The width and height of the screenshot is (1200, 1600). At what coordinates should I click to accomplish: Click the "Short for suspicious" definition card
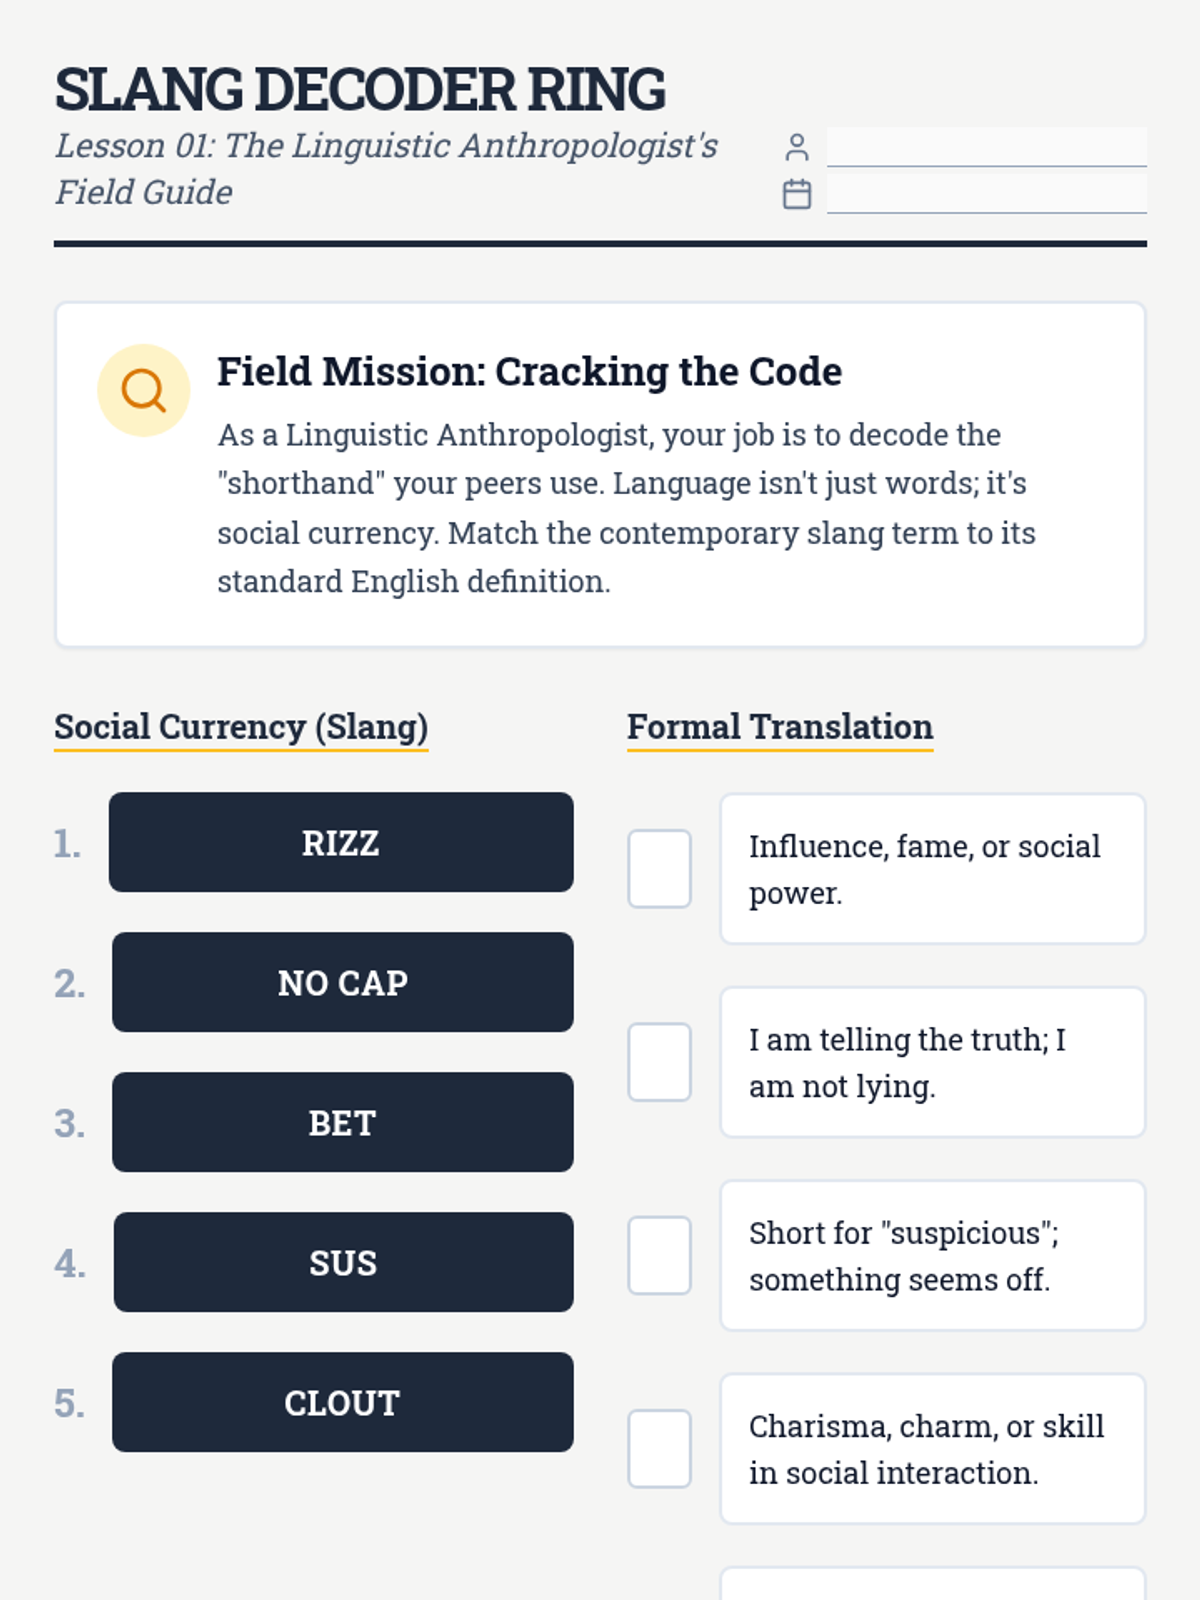tap(932, 1255)
